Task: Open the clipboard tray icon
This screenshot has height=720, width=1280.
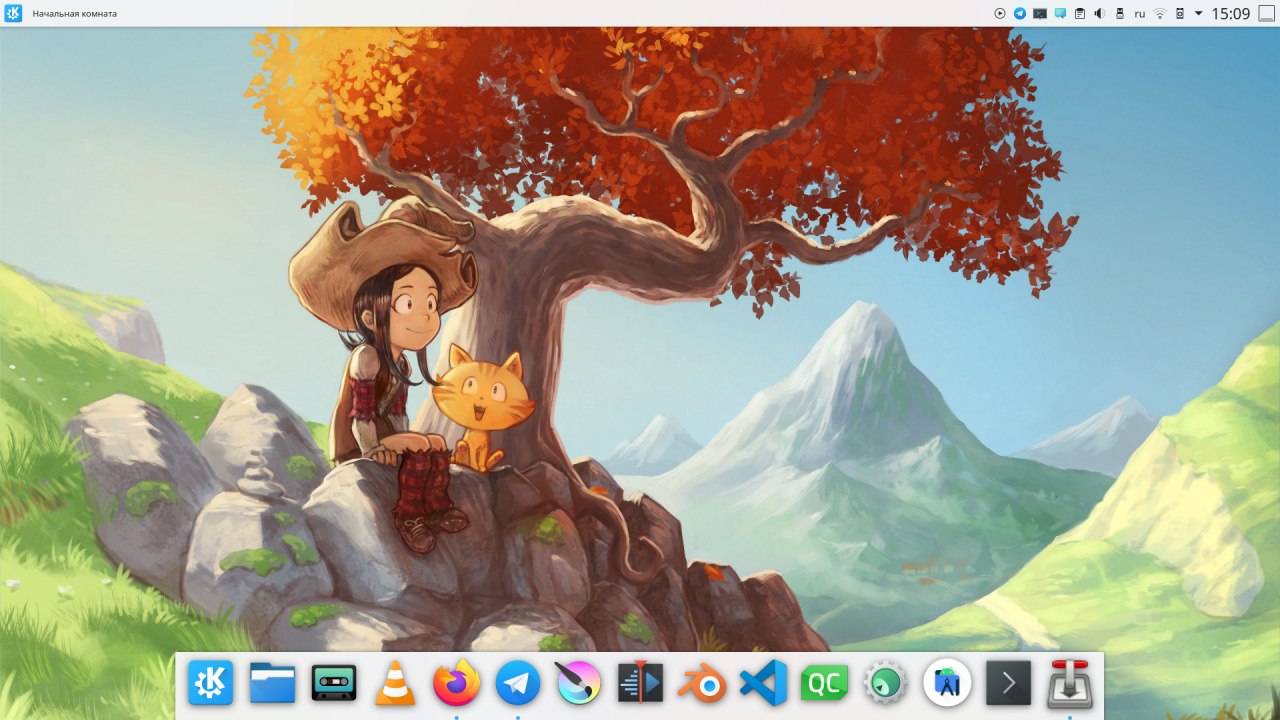Action: click(1080, 13)
